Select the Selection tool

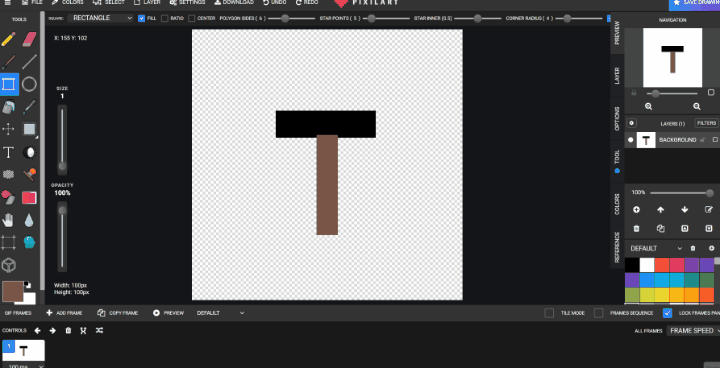pyautogui.click(x=29, y=129)
